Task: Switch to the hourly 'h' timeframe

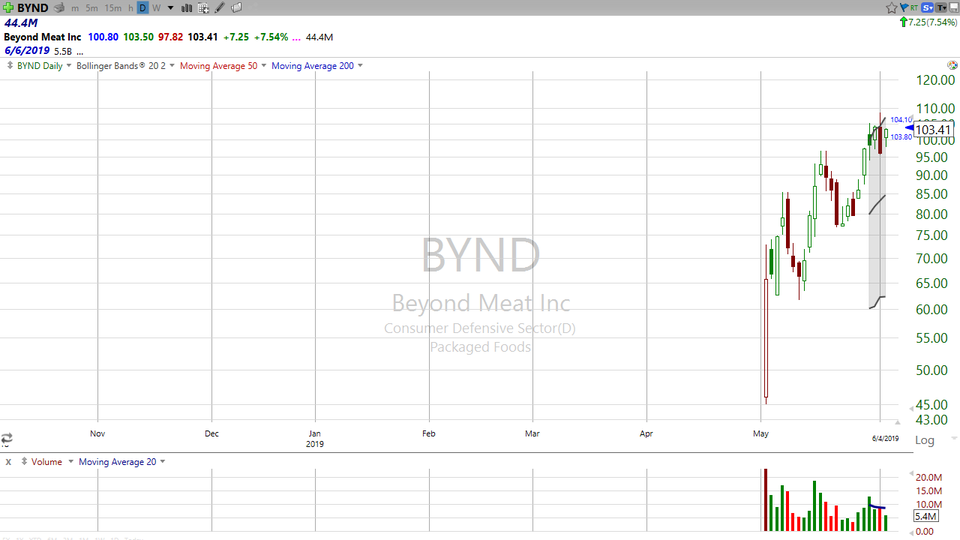Action: (x=130, y=8)
